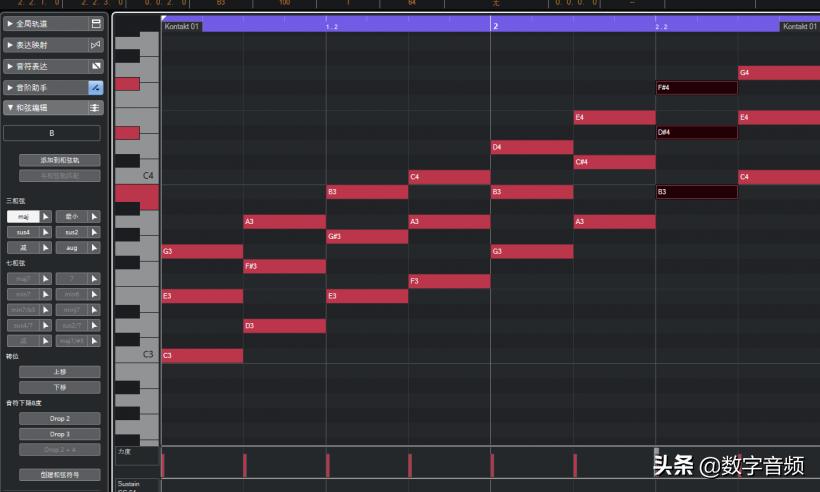Click arrow tool beside maj chord button
Screen dimensions: 820x492
pos(45,216)
